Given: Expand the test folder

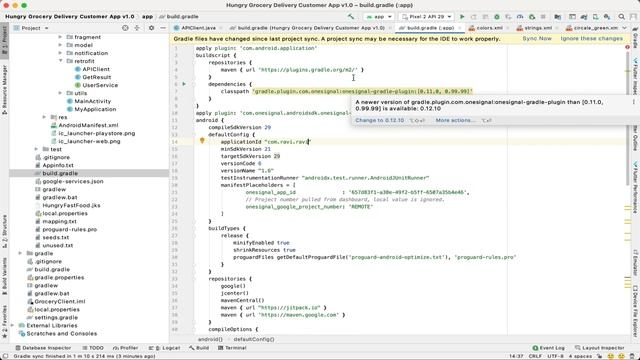Looking at the screenshot, I should (x=36, y=149).
